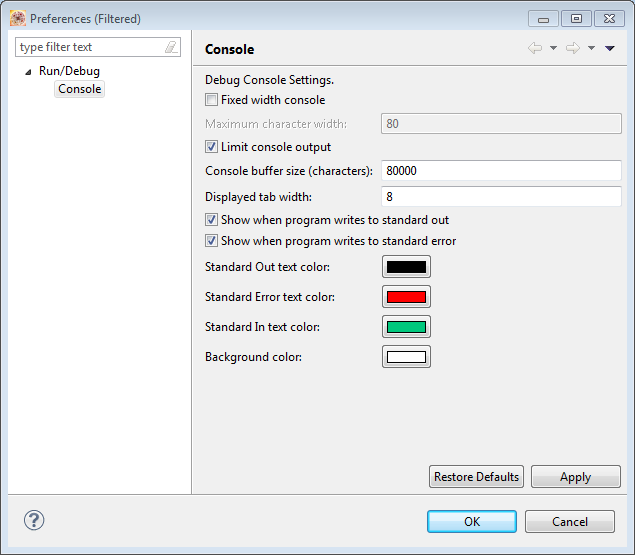Collapse the Run/Debug tree node

[x=28, y=72]
